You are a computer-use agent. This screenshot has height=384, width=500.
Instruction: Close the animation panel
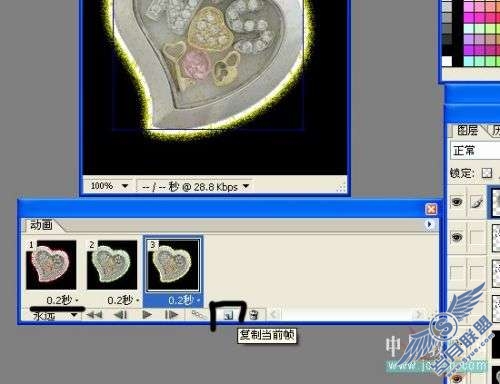click(x=431, y=209)
